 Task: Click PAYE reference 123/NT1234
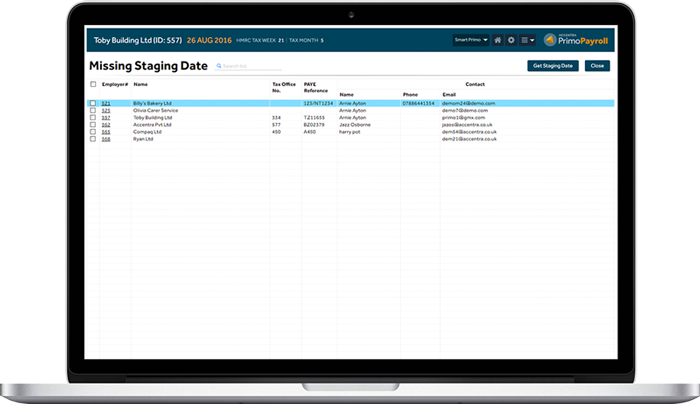click(x=318, y=103)
